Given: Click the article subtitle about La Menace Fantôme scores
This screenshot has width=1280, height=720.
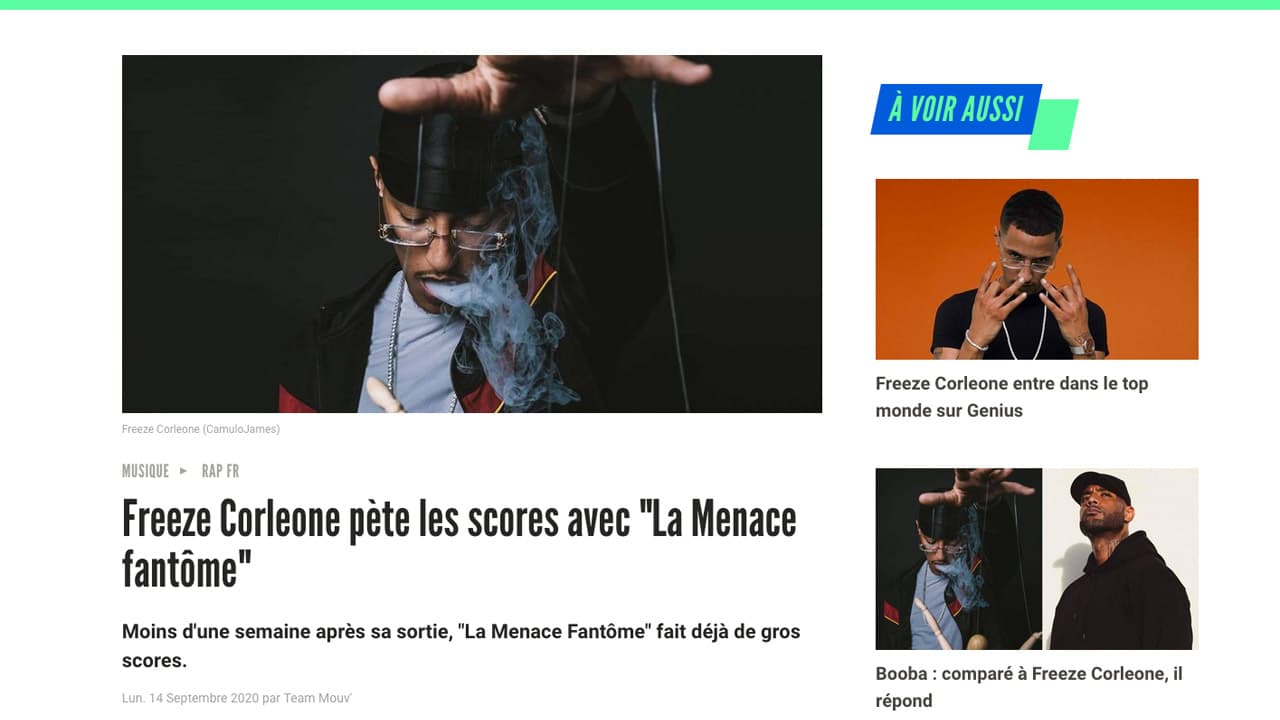Looking at the screenshot, I should (x=461, y=646).
